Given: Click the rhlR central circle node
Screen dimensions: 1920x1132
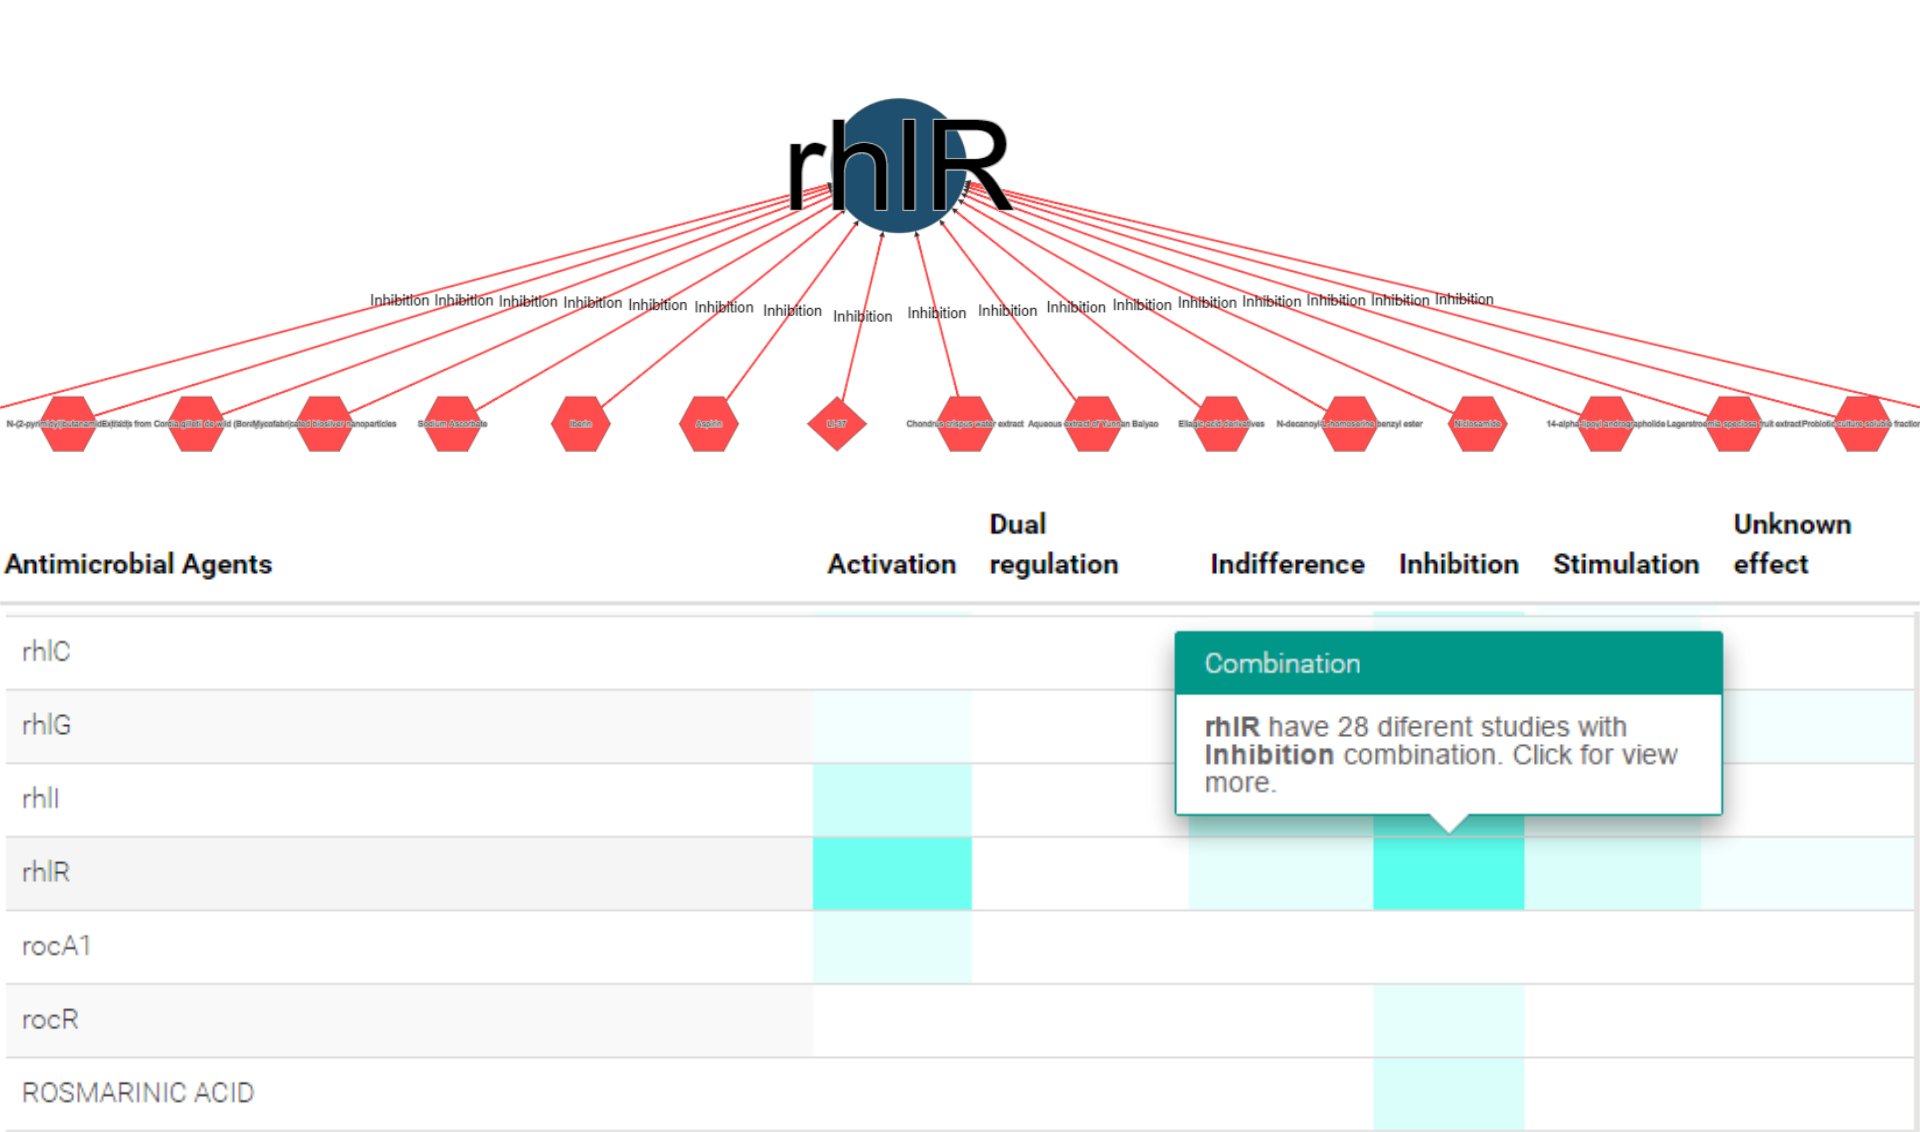Looking at the screenshot, I should (898, 165).
